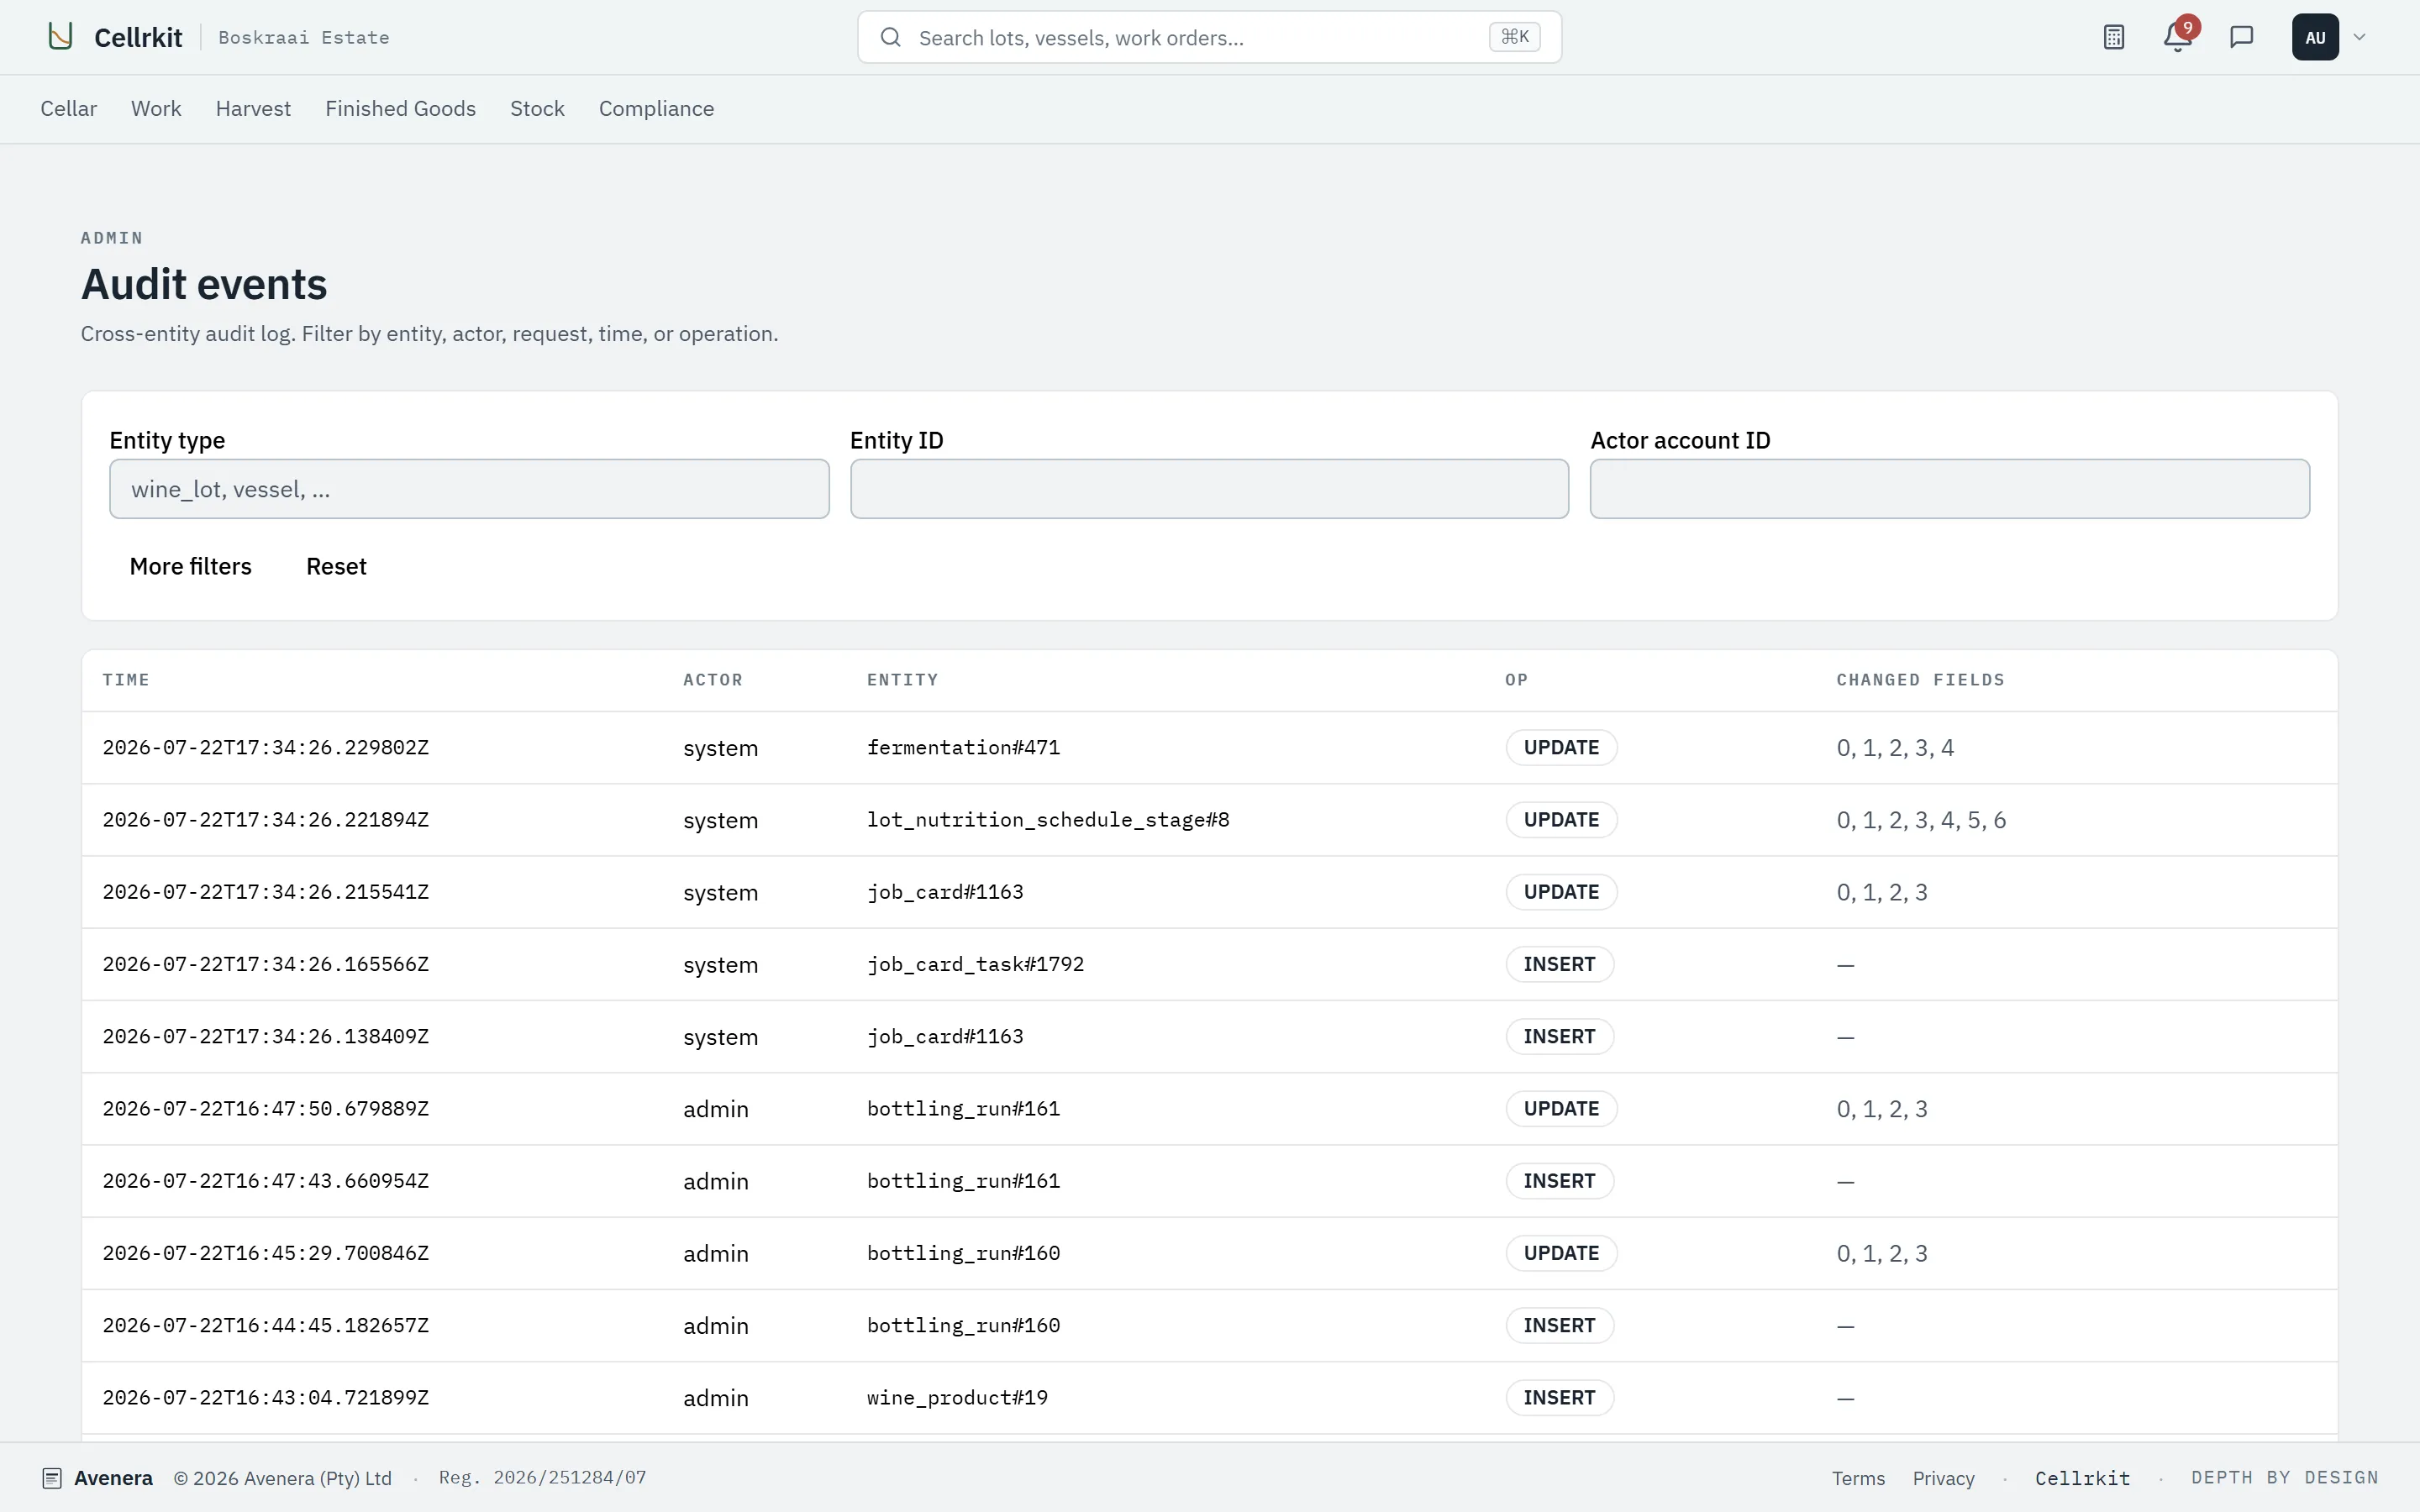Open the Stock menu
This screenshot has height=1512, width=2420.
[537, 108]
